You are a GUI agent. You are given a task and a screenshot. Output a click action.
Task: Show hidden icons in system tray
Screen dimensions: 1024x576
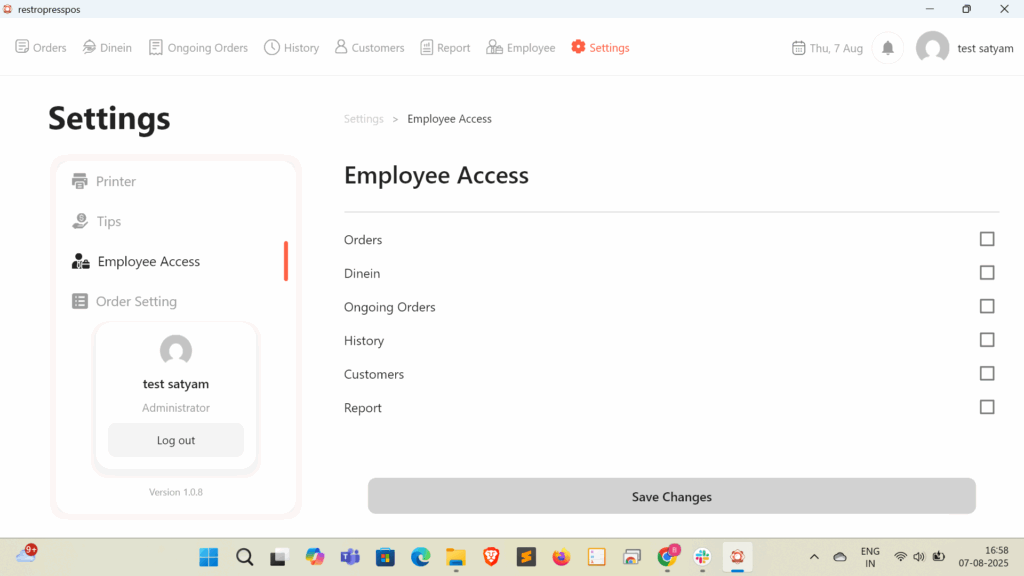(814, 557)
